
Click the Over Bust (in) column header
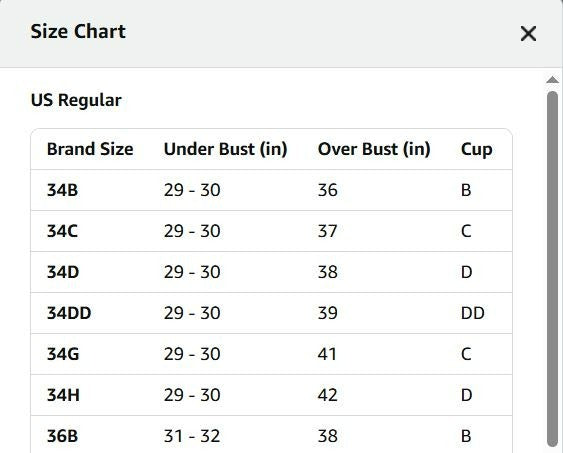[x=374, y=149]
